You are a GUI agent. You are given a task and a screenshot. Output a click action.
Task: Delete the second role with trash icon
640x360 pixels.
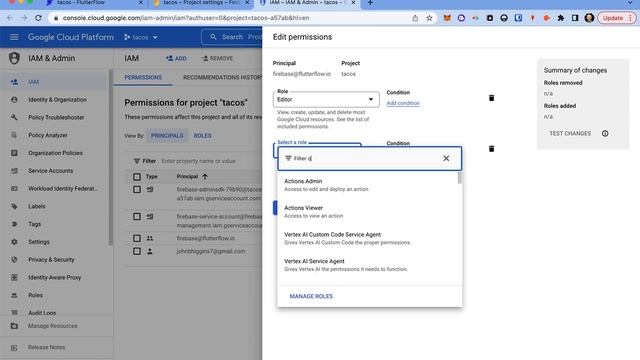[491, 149]
